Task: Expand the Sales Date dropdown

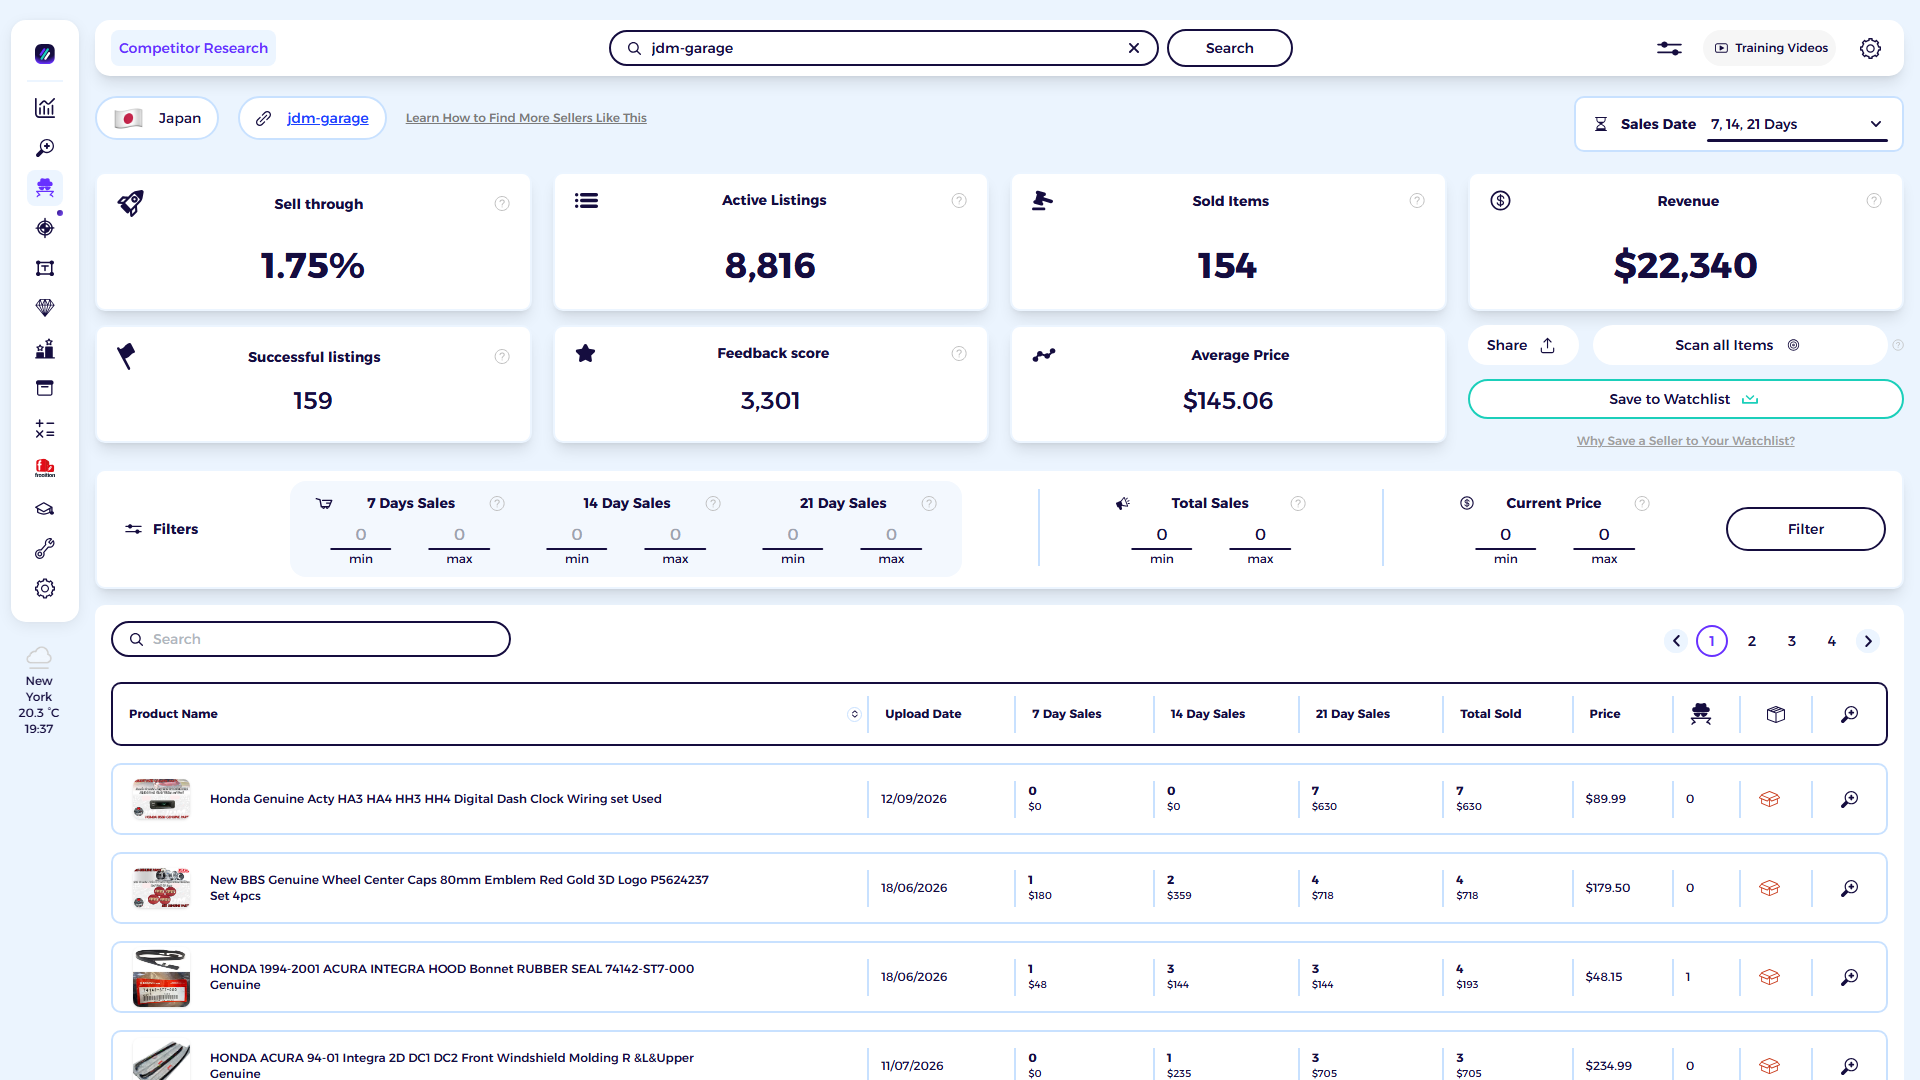Action: click(x=1797, y=124)
